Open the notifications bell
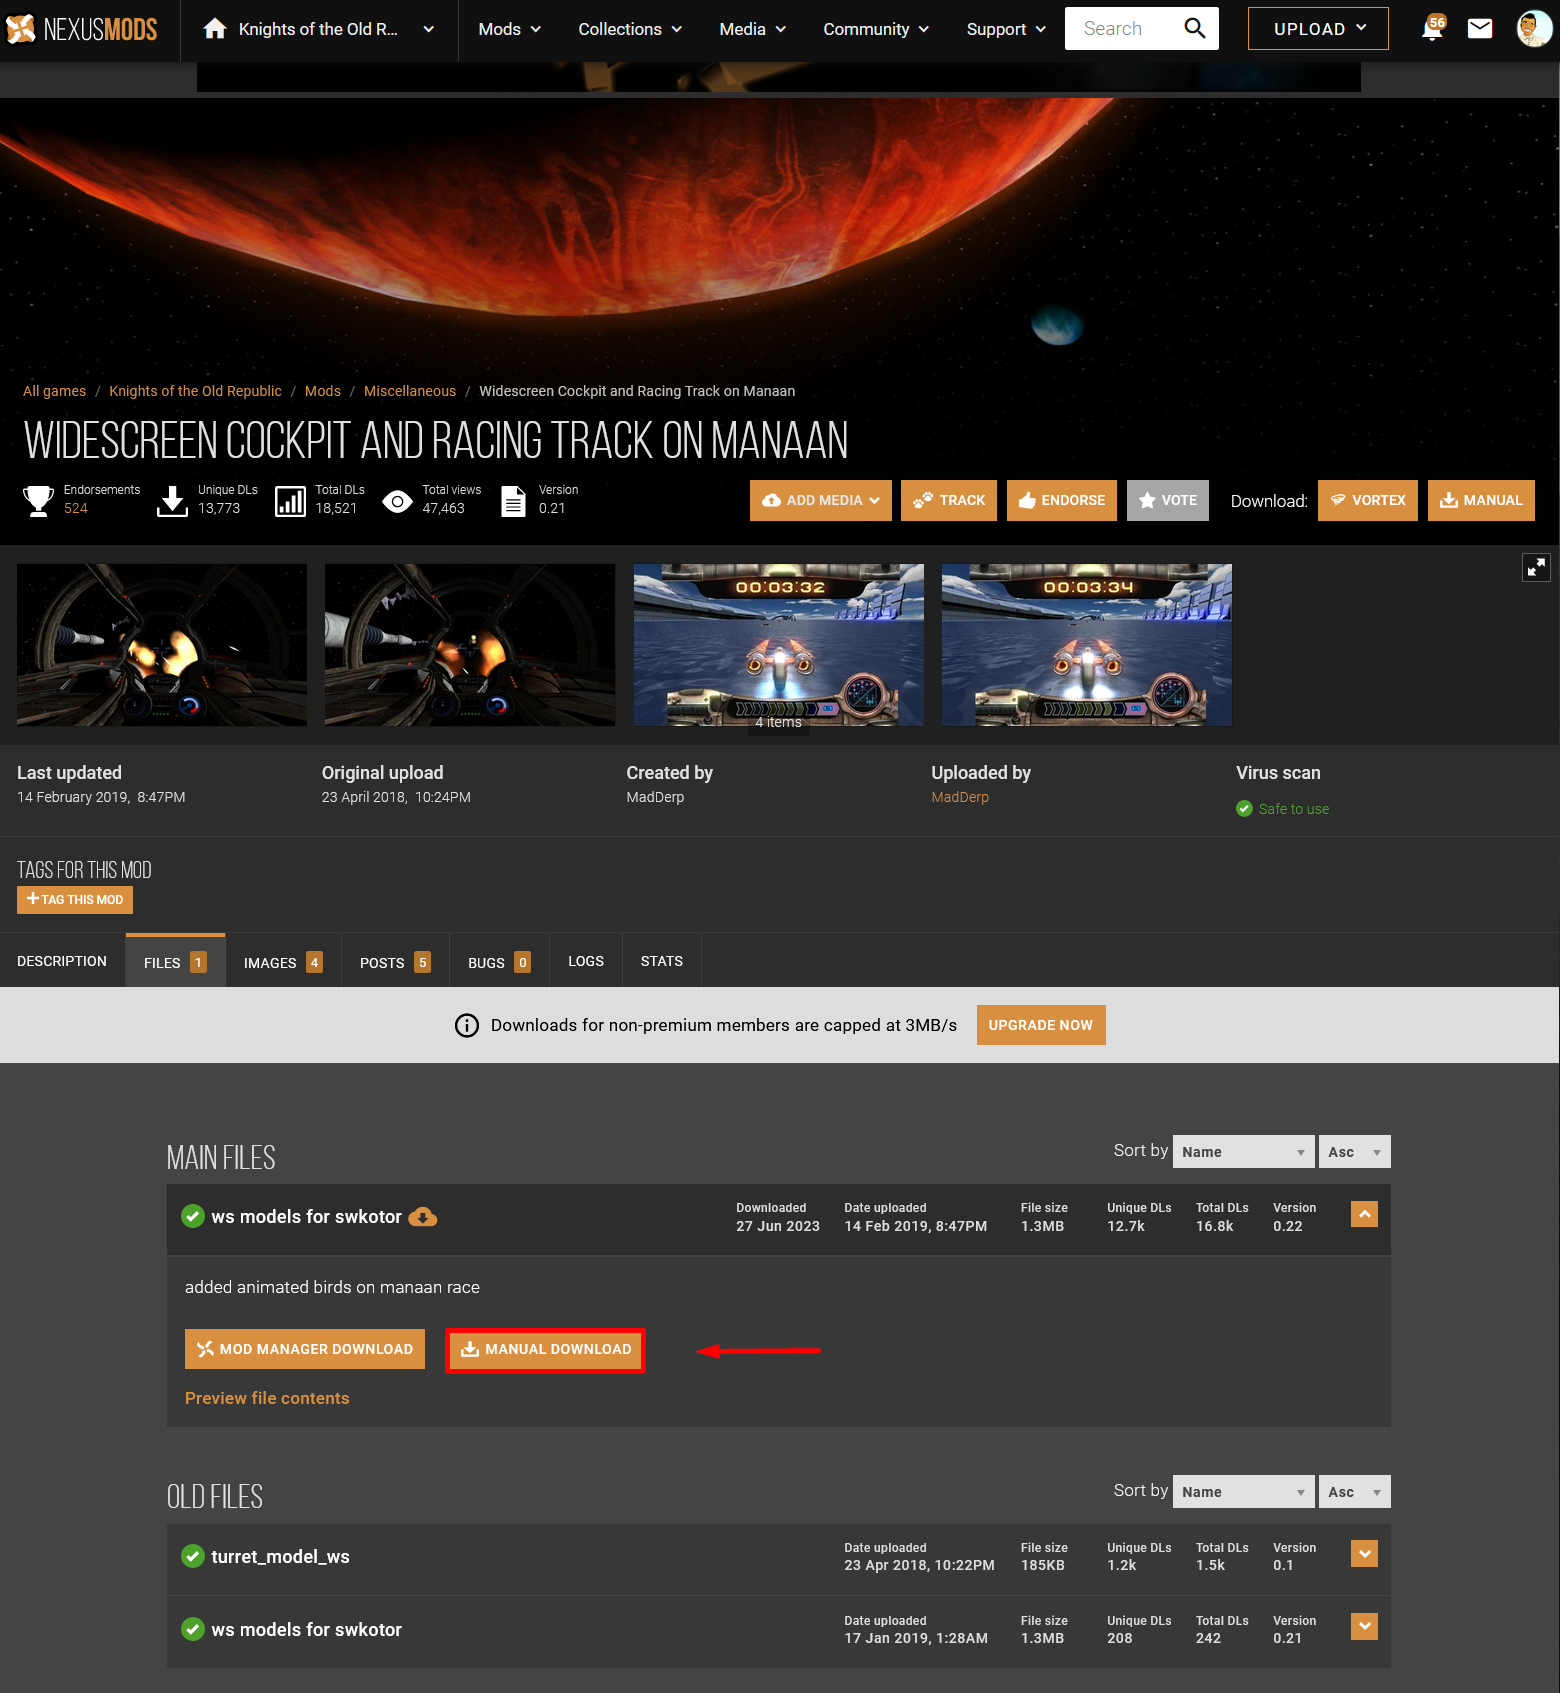The width and height of the screenshot is (1560, 1693). pos(1432,28)
